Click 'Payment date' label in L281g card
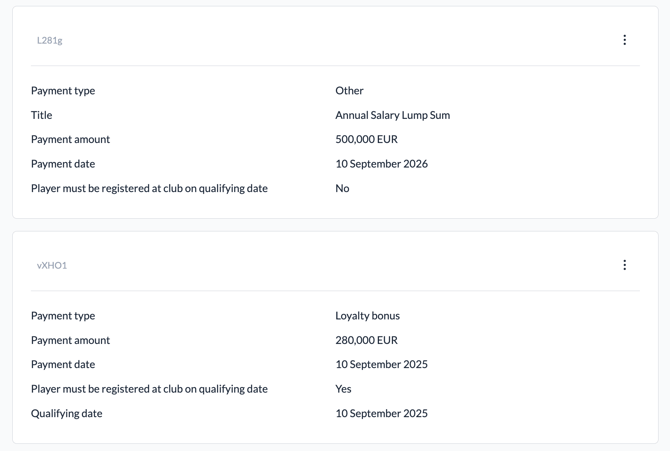The height and width of the screenshot is (451, 670). [x=62, y=164]
